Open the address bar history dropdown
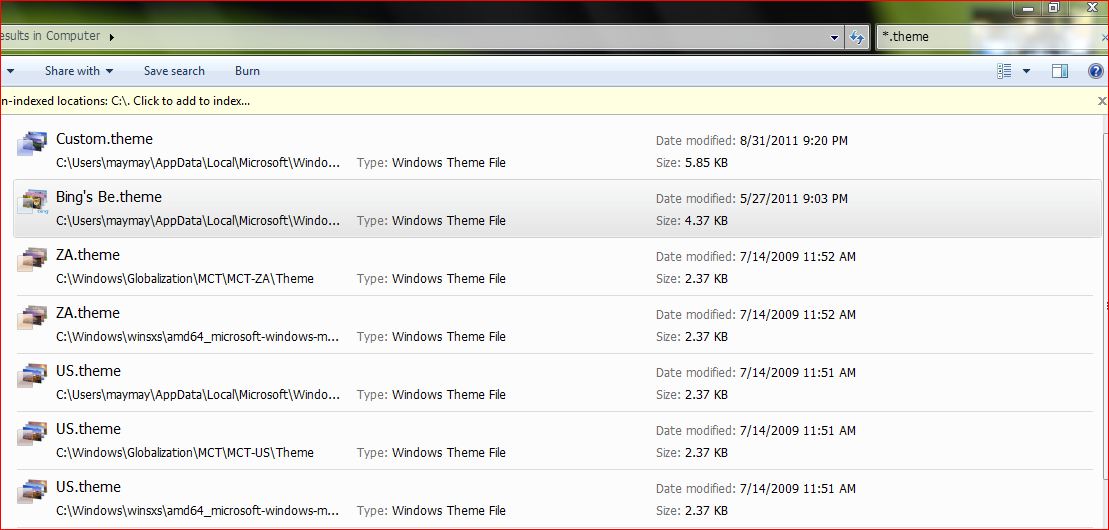 pyautogui.click(x=835, y=38)
